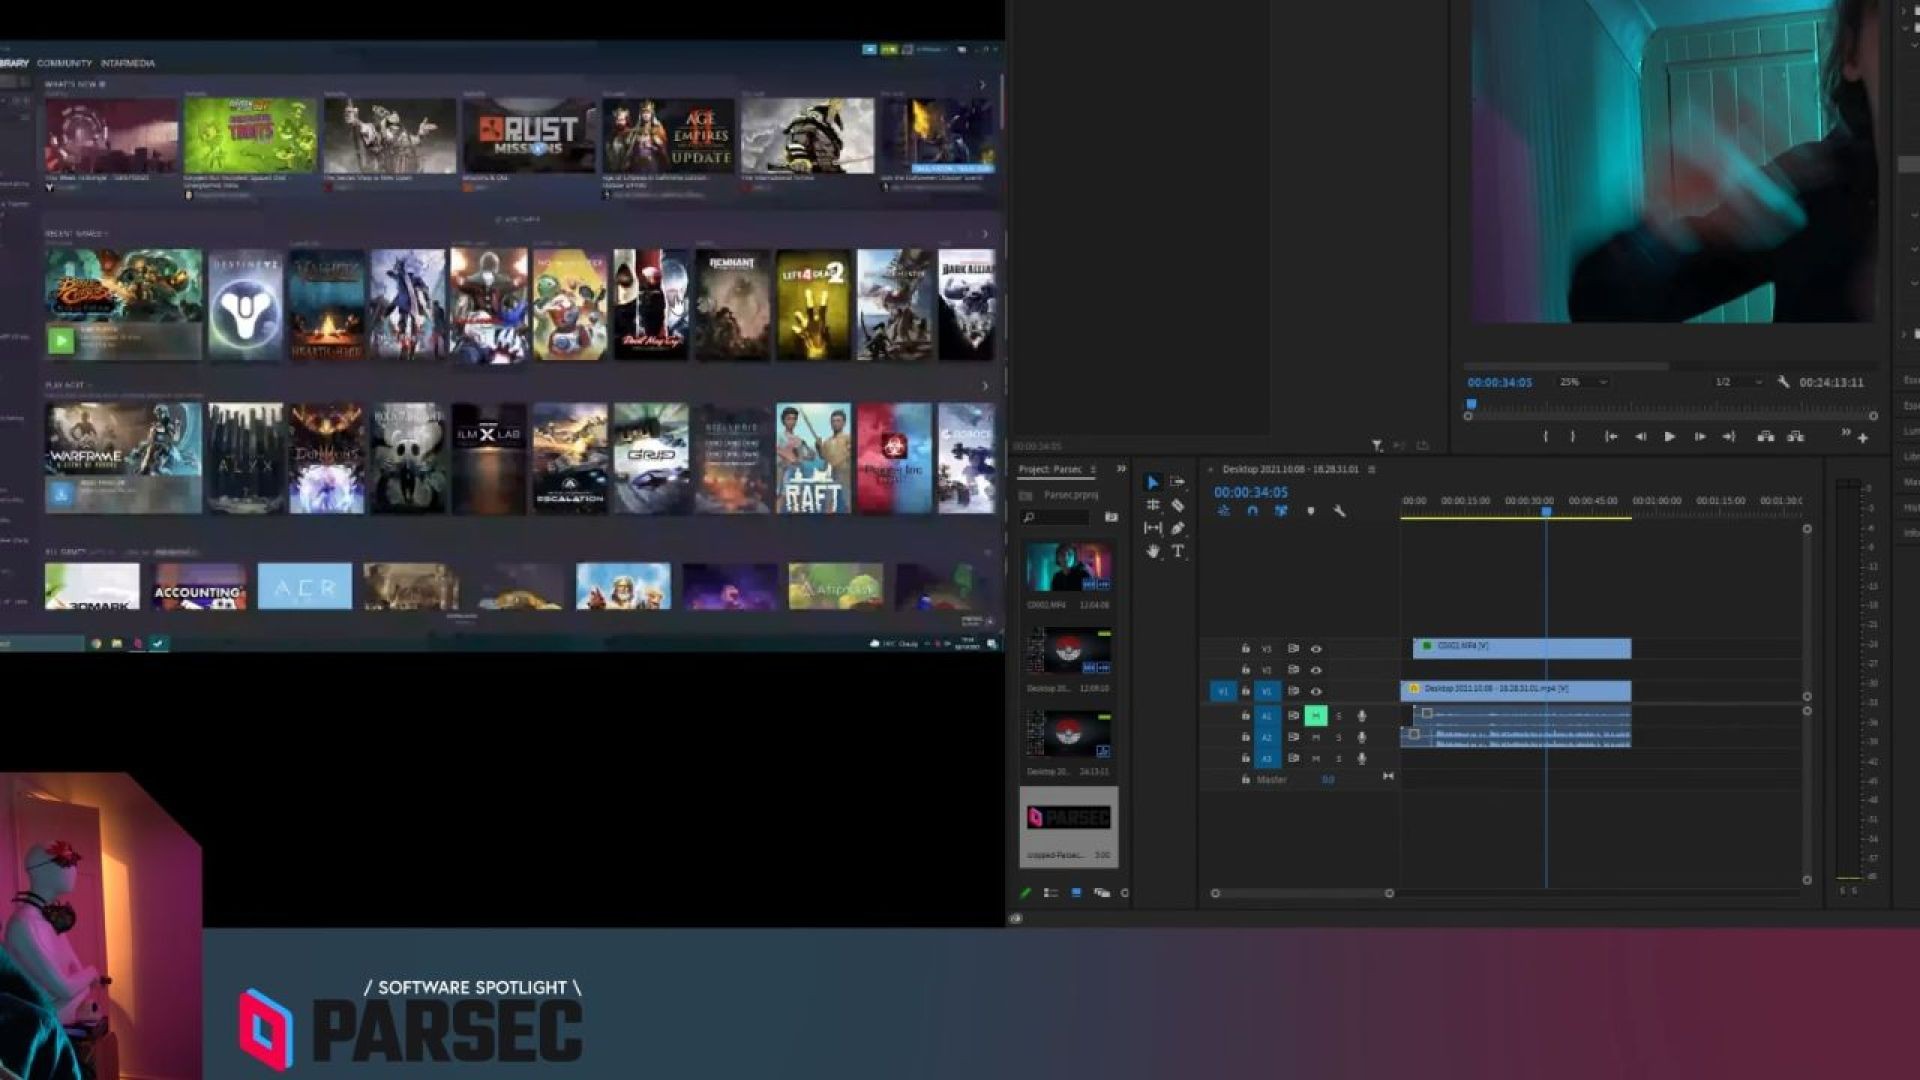
Task: Mute audio track A3
Action: tap(1316, 759)
